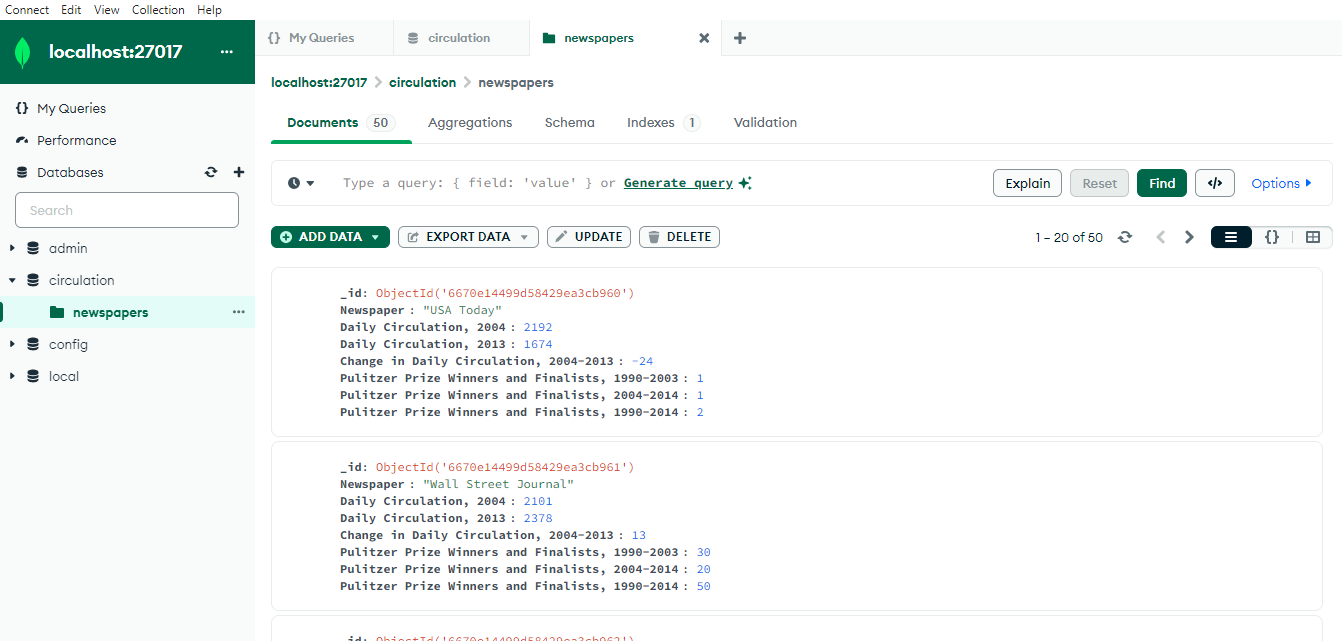Click the change value -24
The image size is (1342, 641).
coord(642,361)
